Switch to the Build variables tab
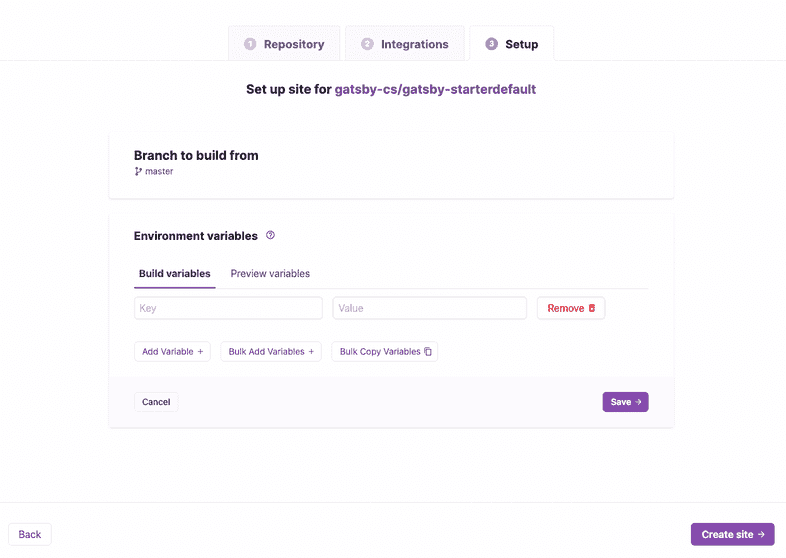Image resolution: width=786 pixels, height=558 pixels. tap(174, 273)
